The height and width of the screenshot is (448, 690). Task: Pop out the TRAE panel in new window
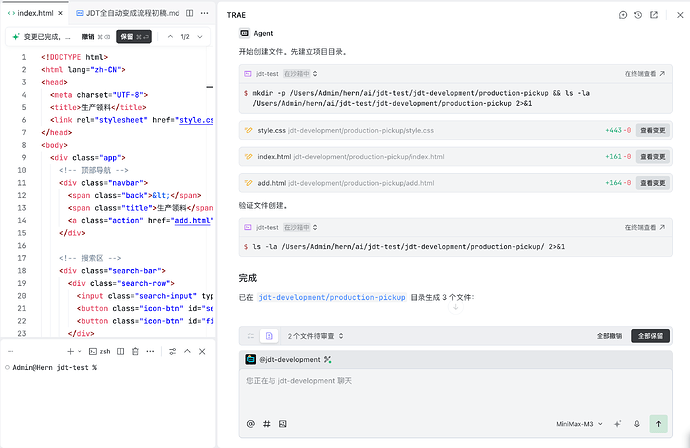click(x=654, y=15)
